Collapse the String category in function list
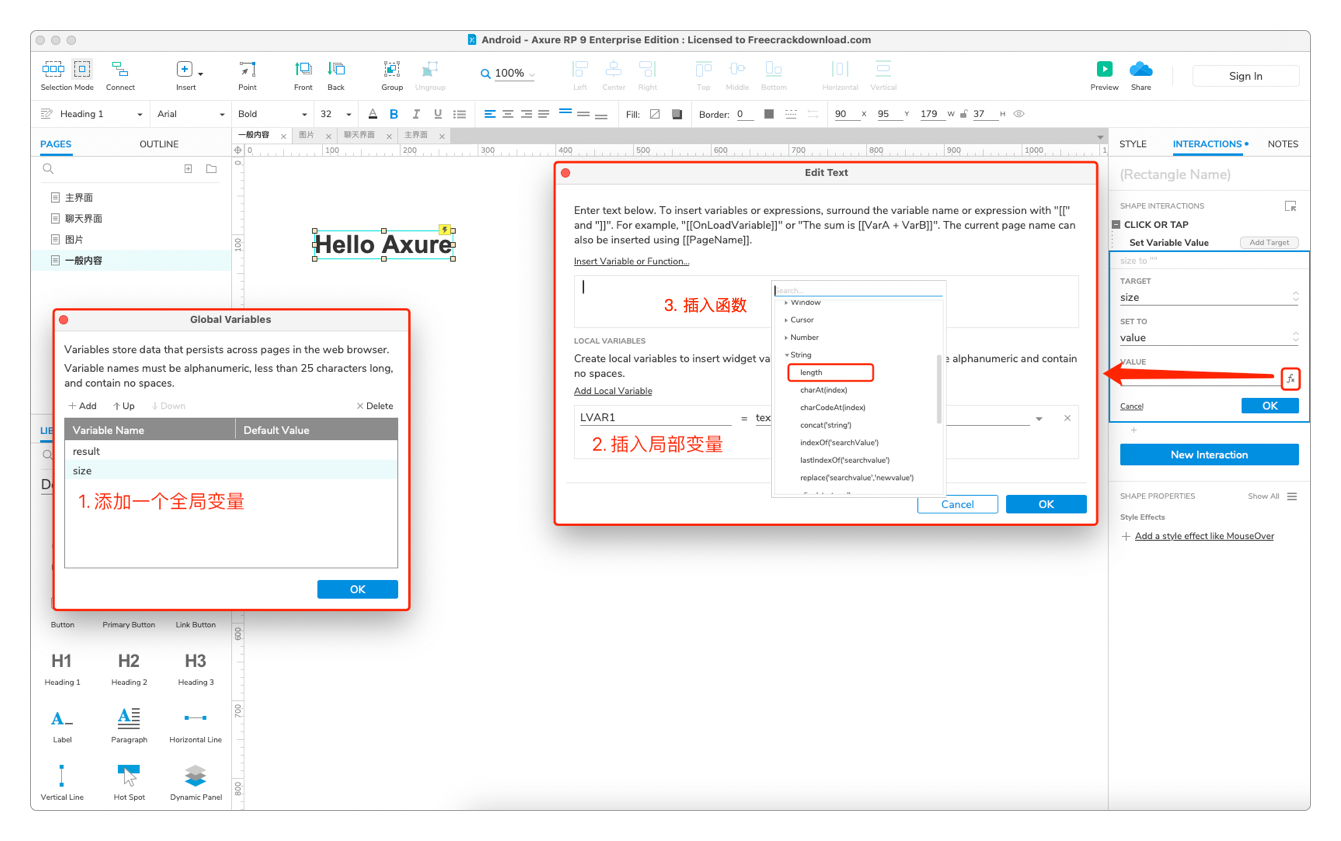This screenshot has height=841, width=1341. (786, 355)
